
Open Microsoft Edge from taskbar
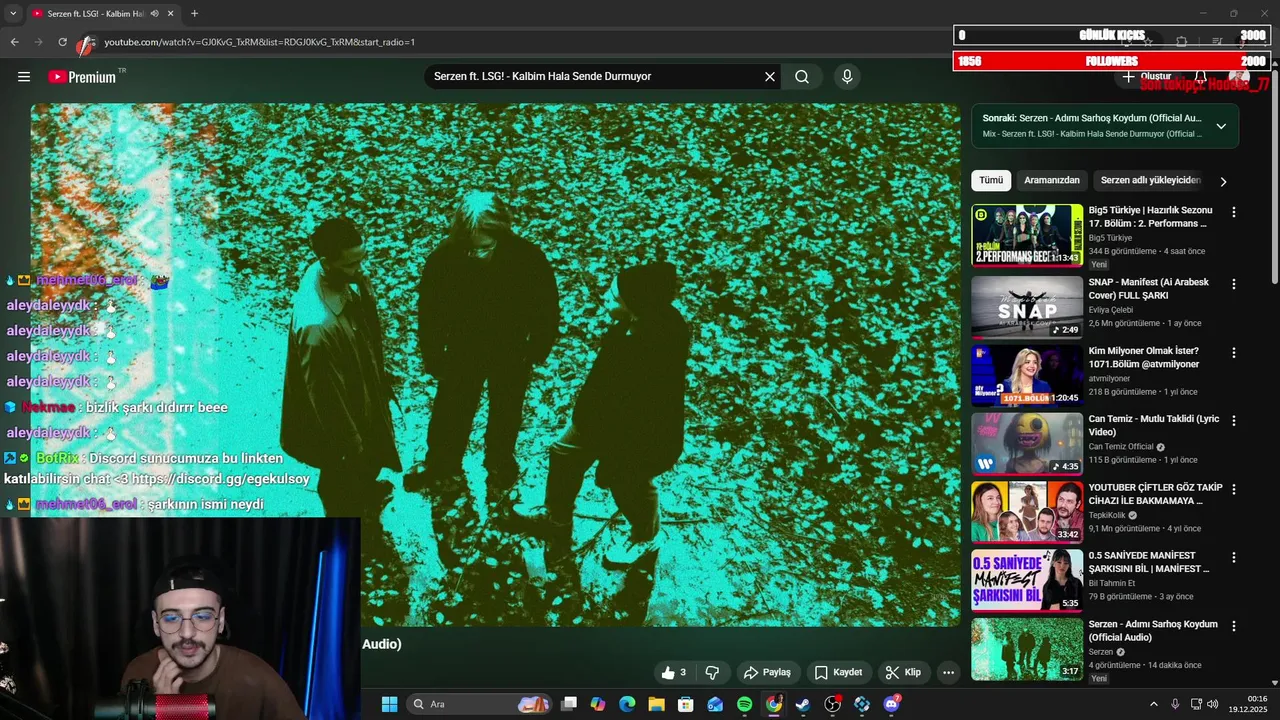tap(627, 704)
